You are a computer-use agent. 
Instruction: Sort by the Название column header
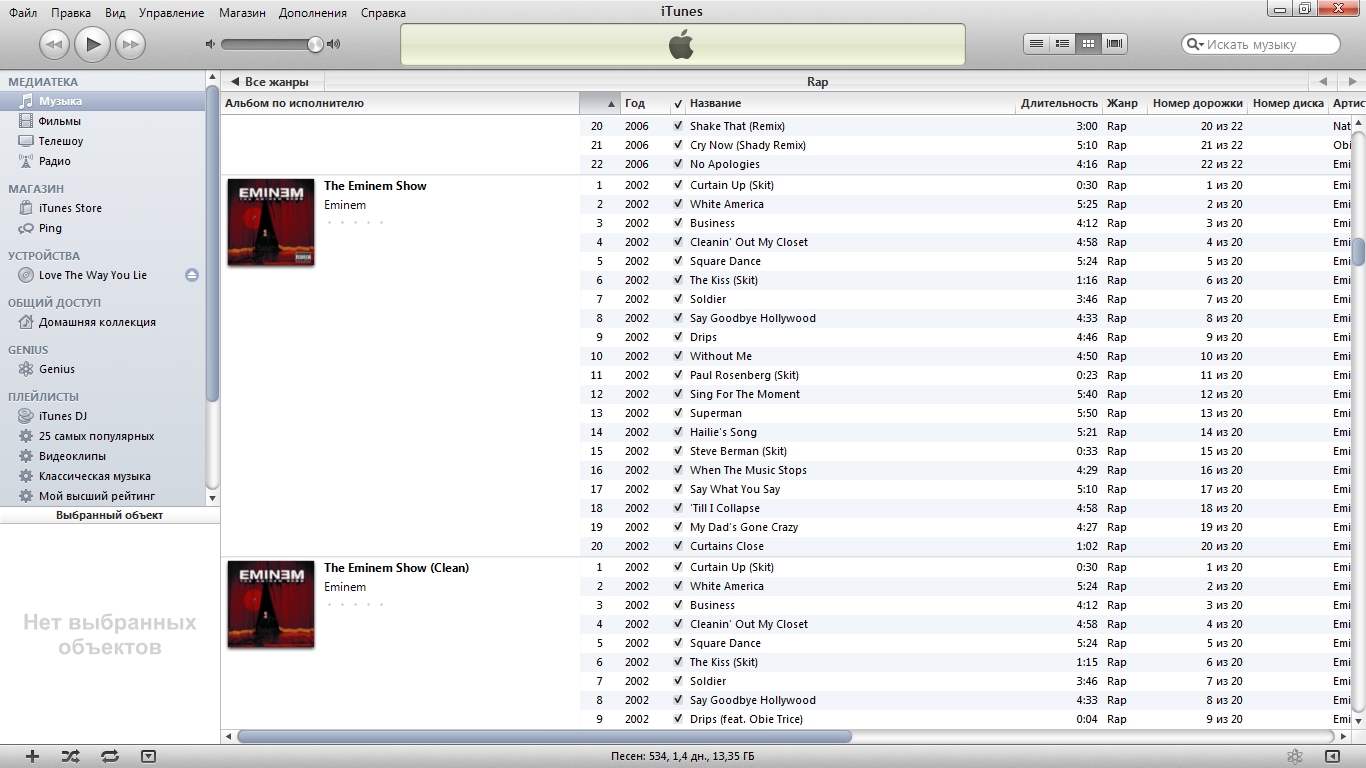pyautogui.click(x=850, y=103)
